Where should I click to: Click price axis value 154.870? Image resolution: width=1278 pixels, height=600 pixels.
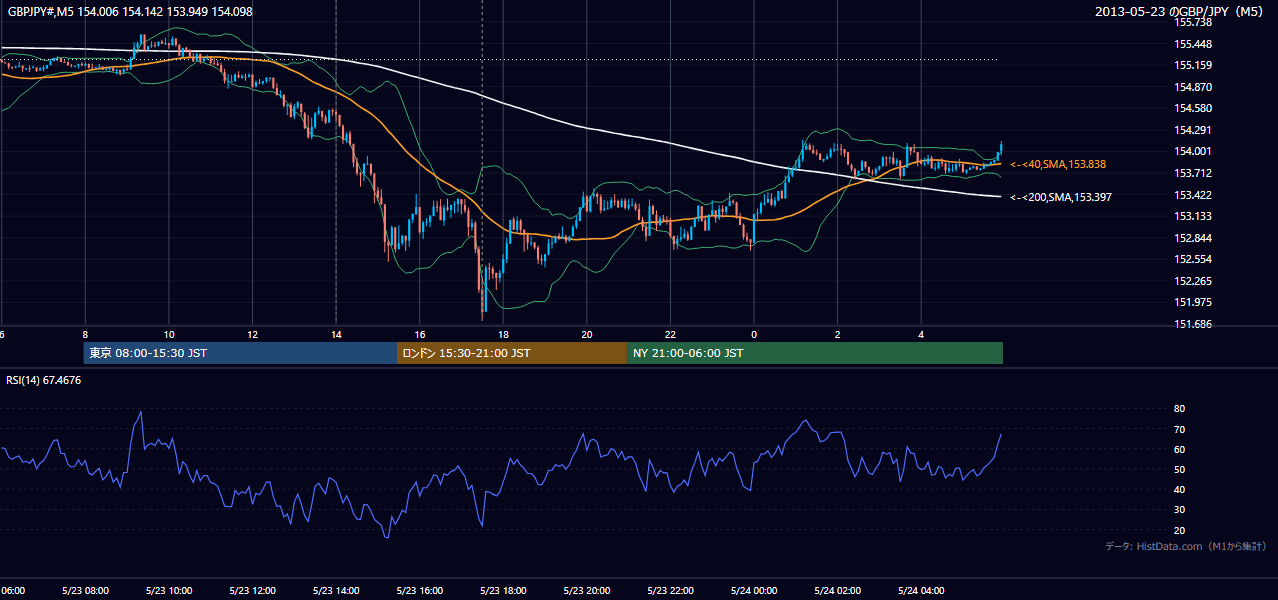[1192, 87]
